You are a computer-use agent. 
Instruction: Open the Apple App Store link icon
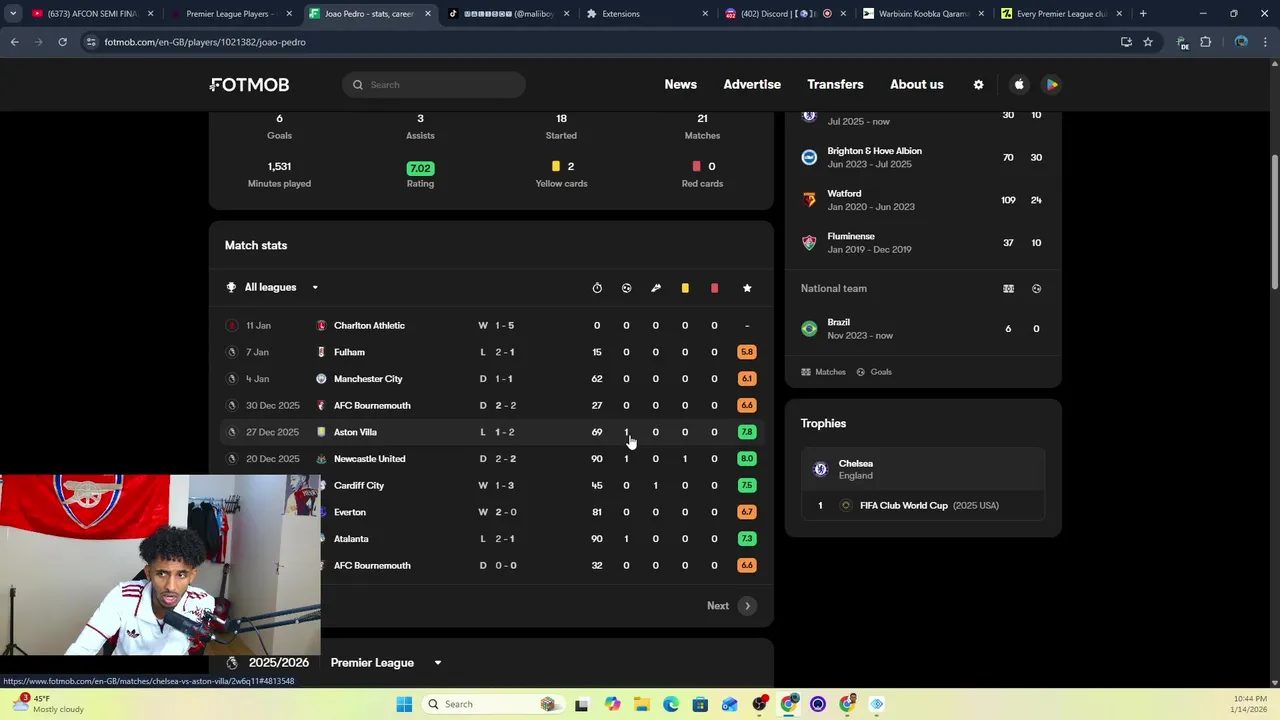[1019, 85]
